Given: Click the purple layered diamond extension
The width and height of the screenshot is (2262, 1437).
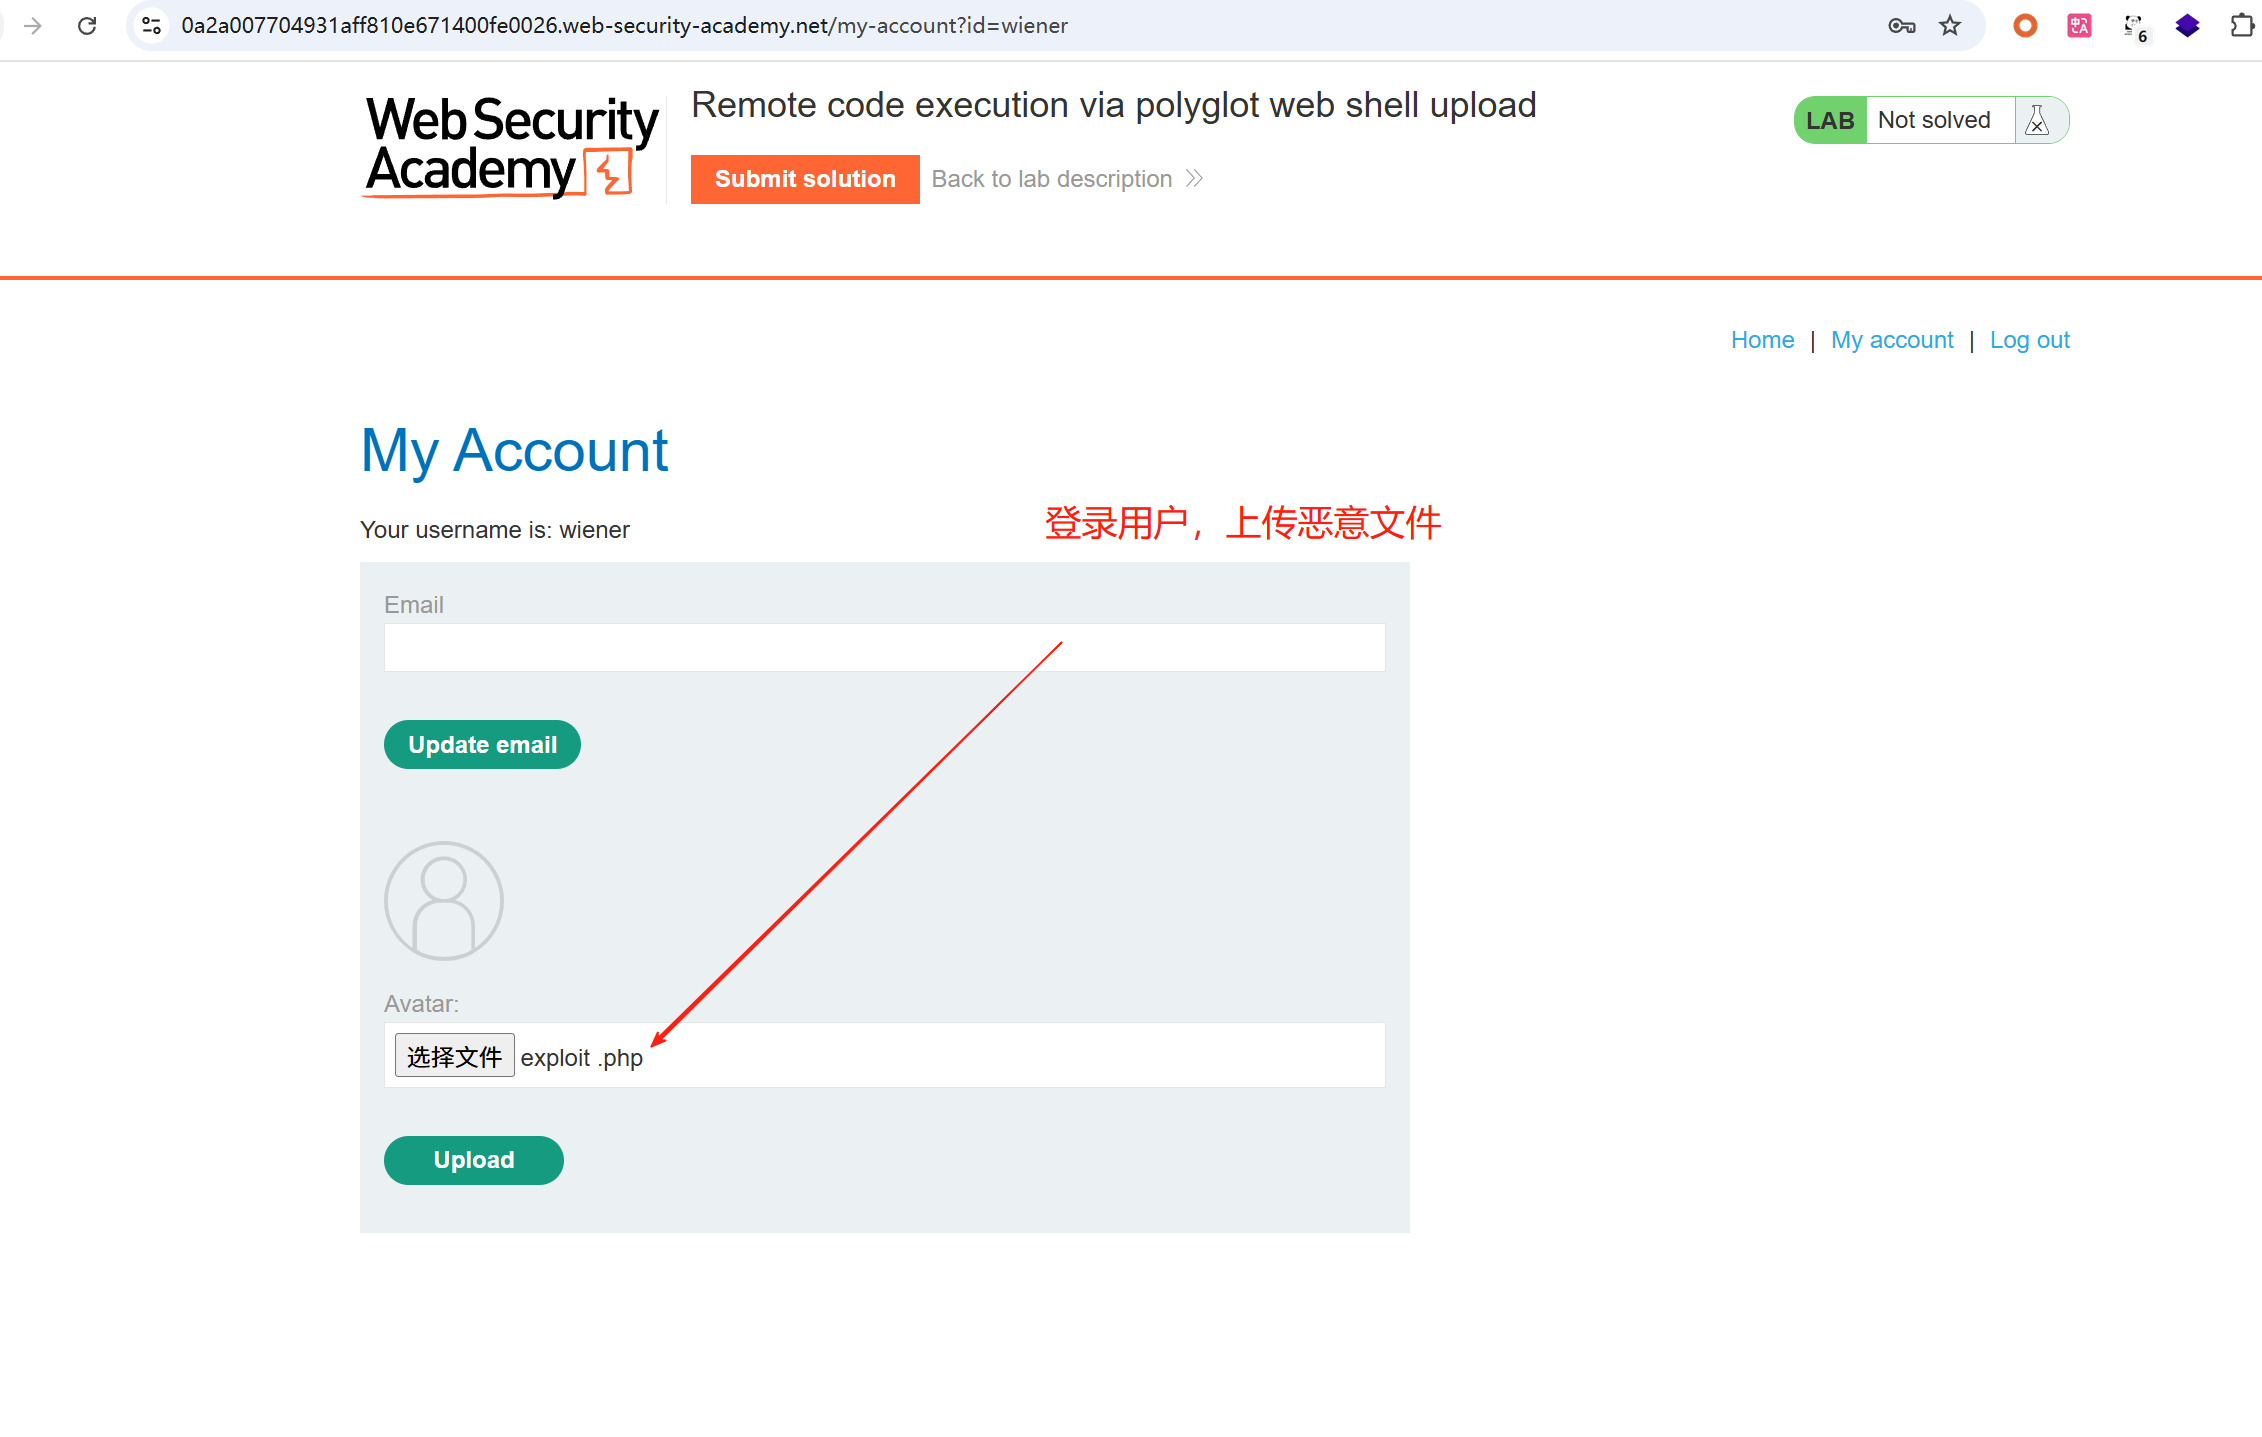Looking at the screenshot, I should [x=2188, y=26].
